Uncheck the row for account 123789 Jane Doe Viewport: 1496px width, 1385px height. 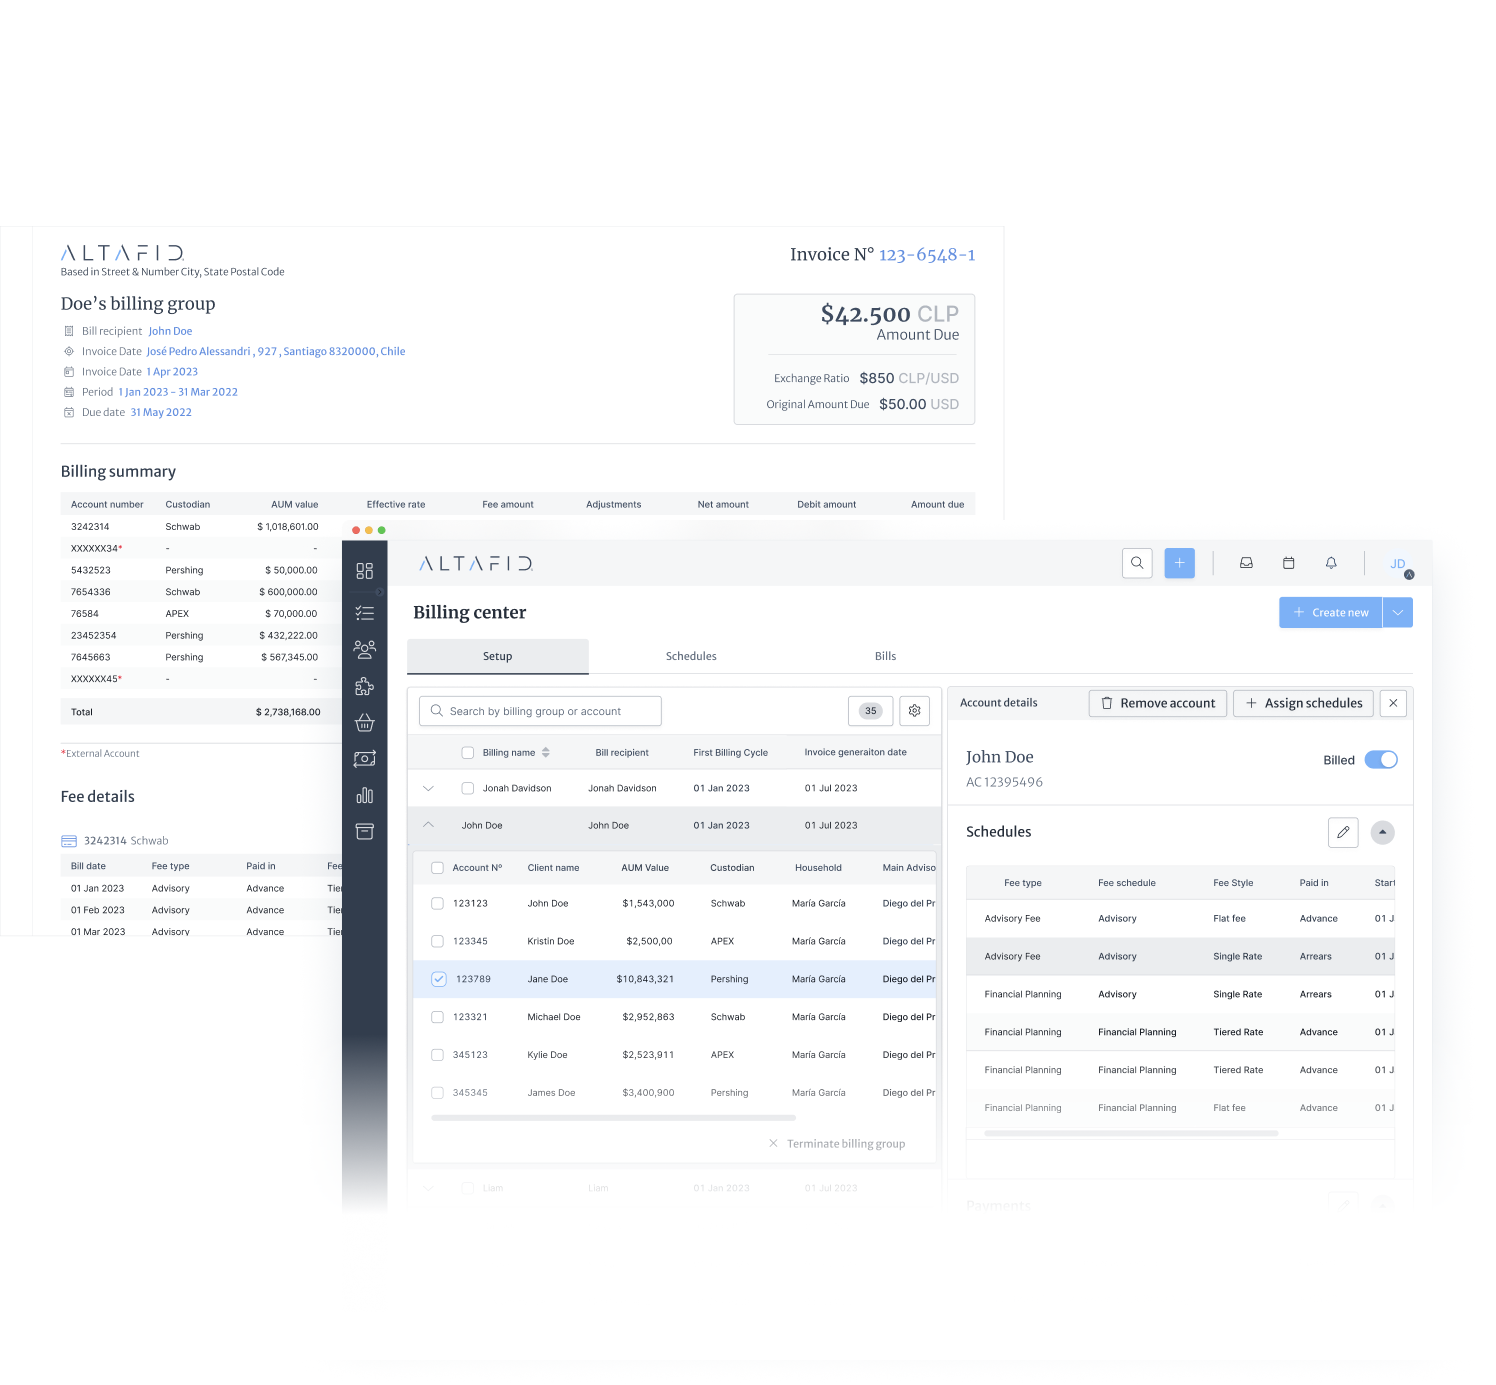(438, 979)
